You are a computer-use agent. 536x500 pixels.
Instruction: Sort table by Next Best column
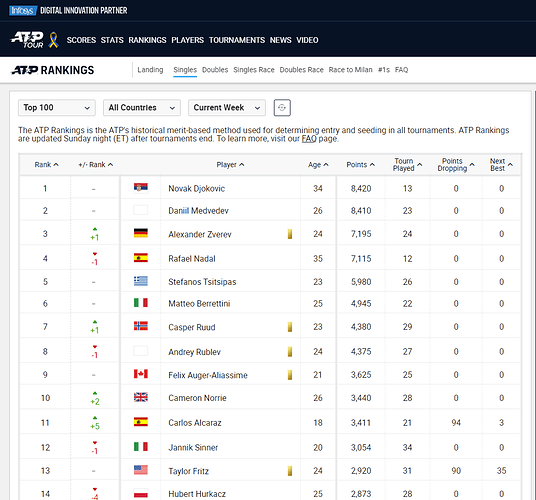[x=501, y=165]
